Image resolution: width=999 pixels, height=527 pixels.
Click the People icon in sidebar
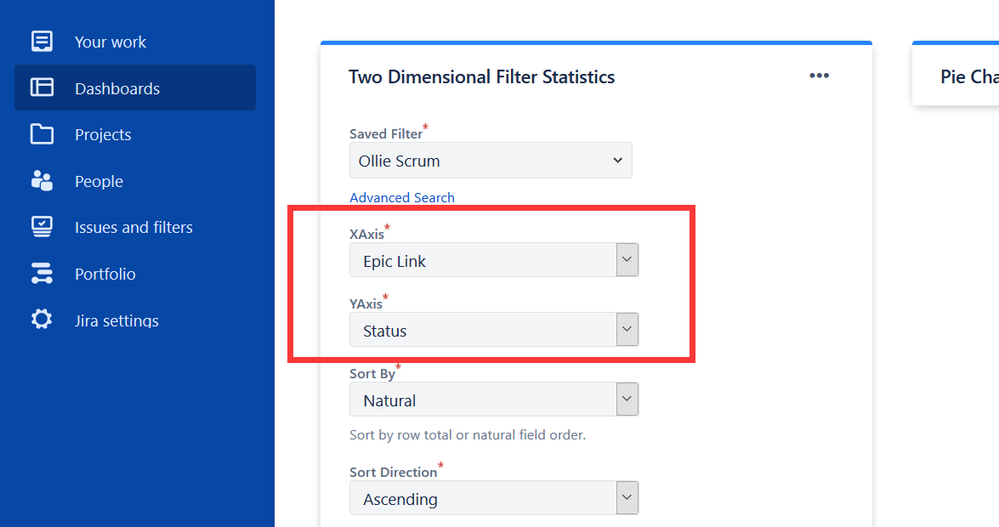tap(42, 181)
